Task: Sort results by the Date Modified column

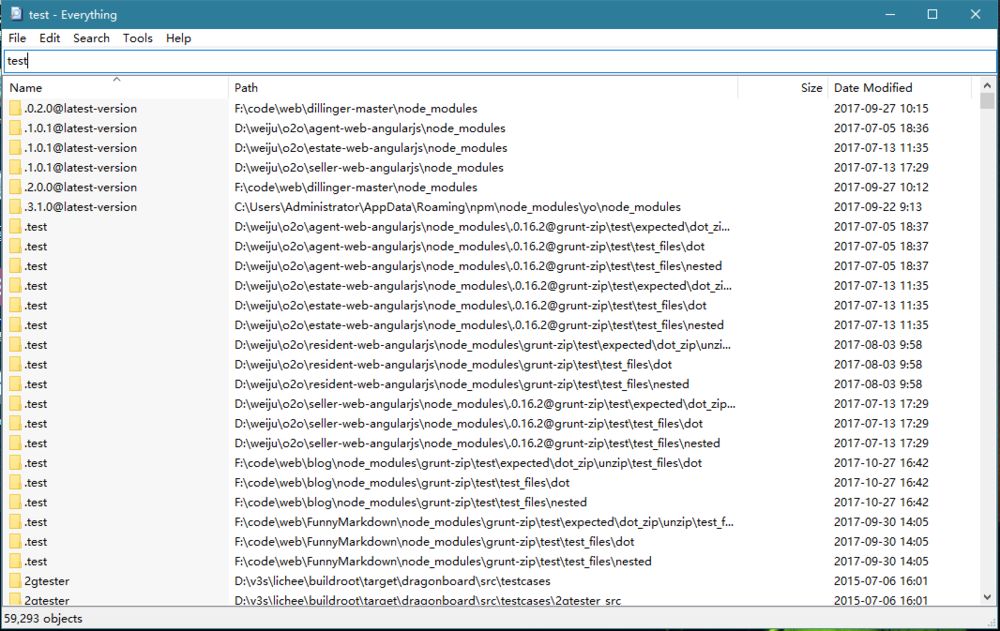Action: point(873,87)
